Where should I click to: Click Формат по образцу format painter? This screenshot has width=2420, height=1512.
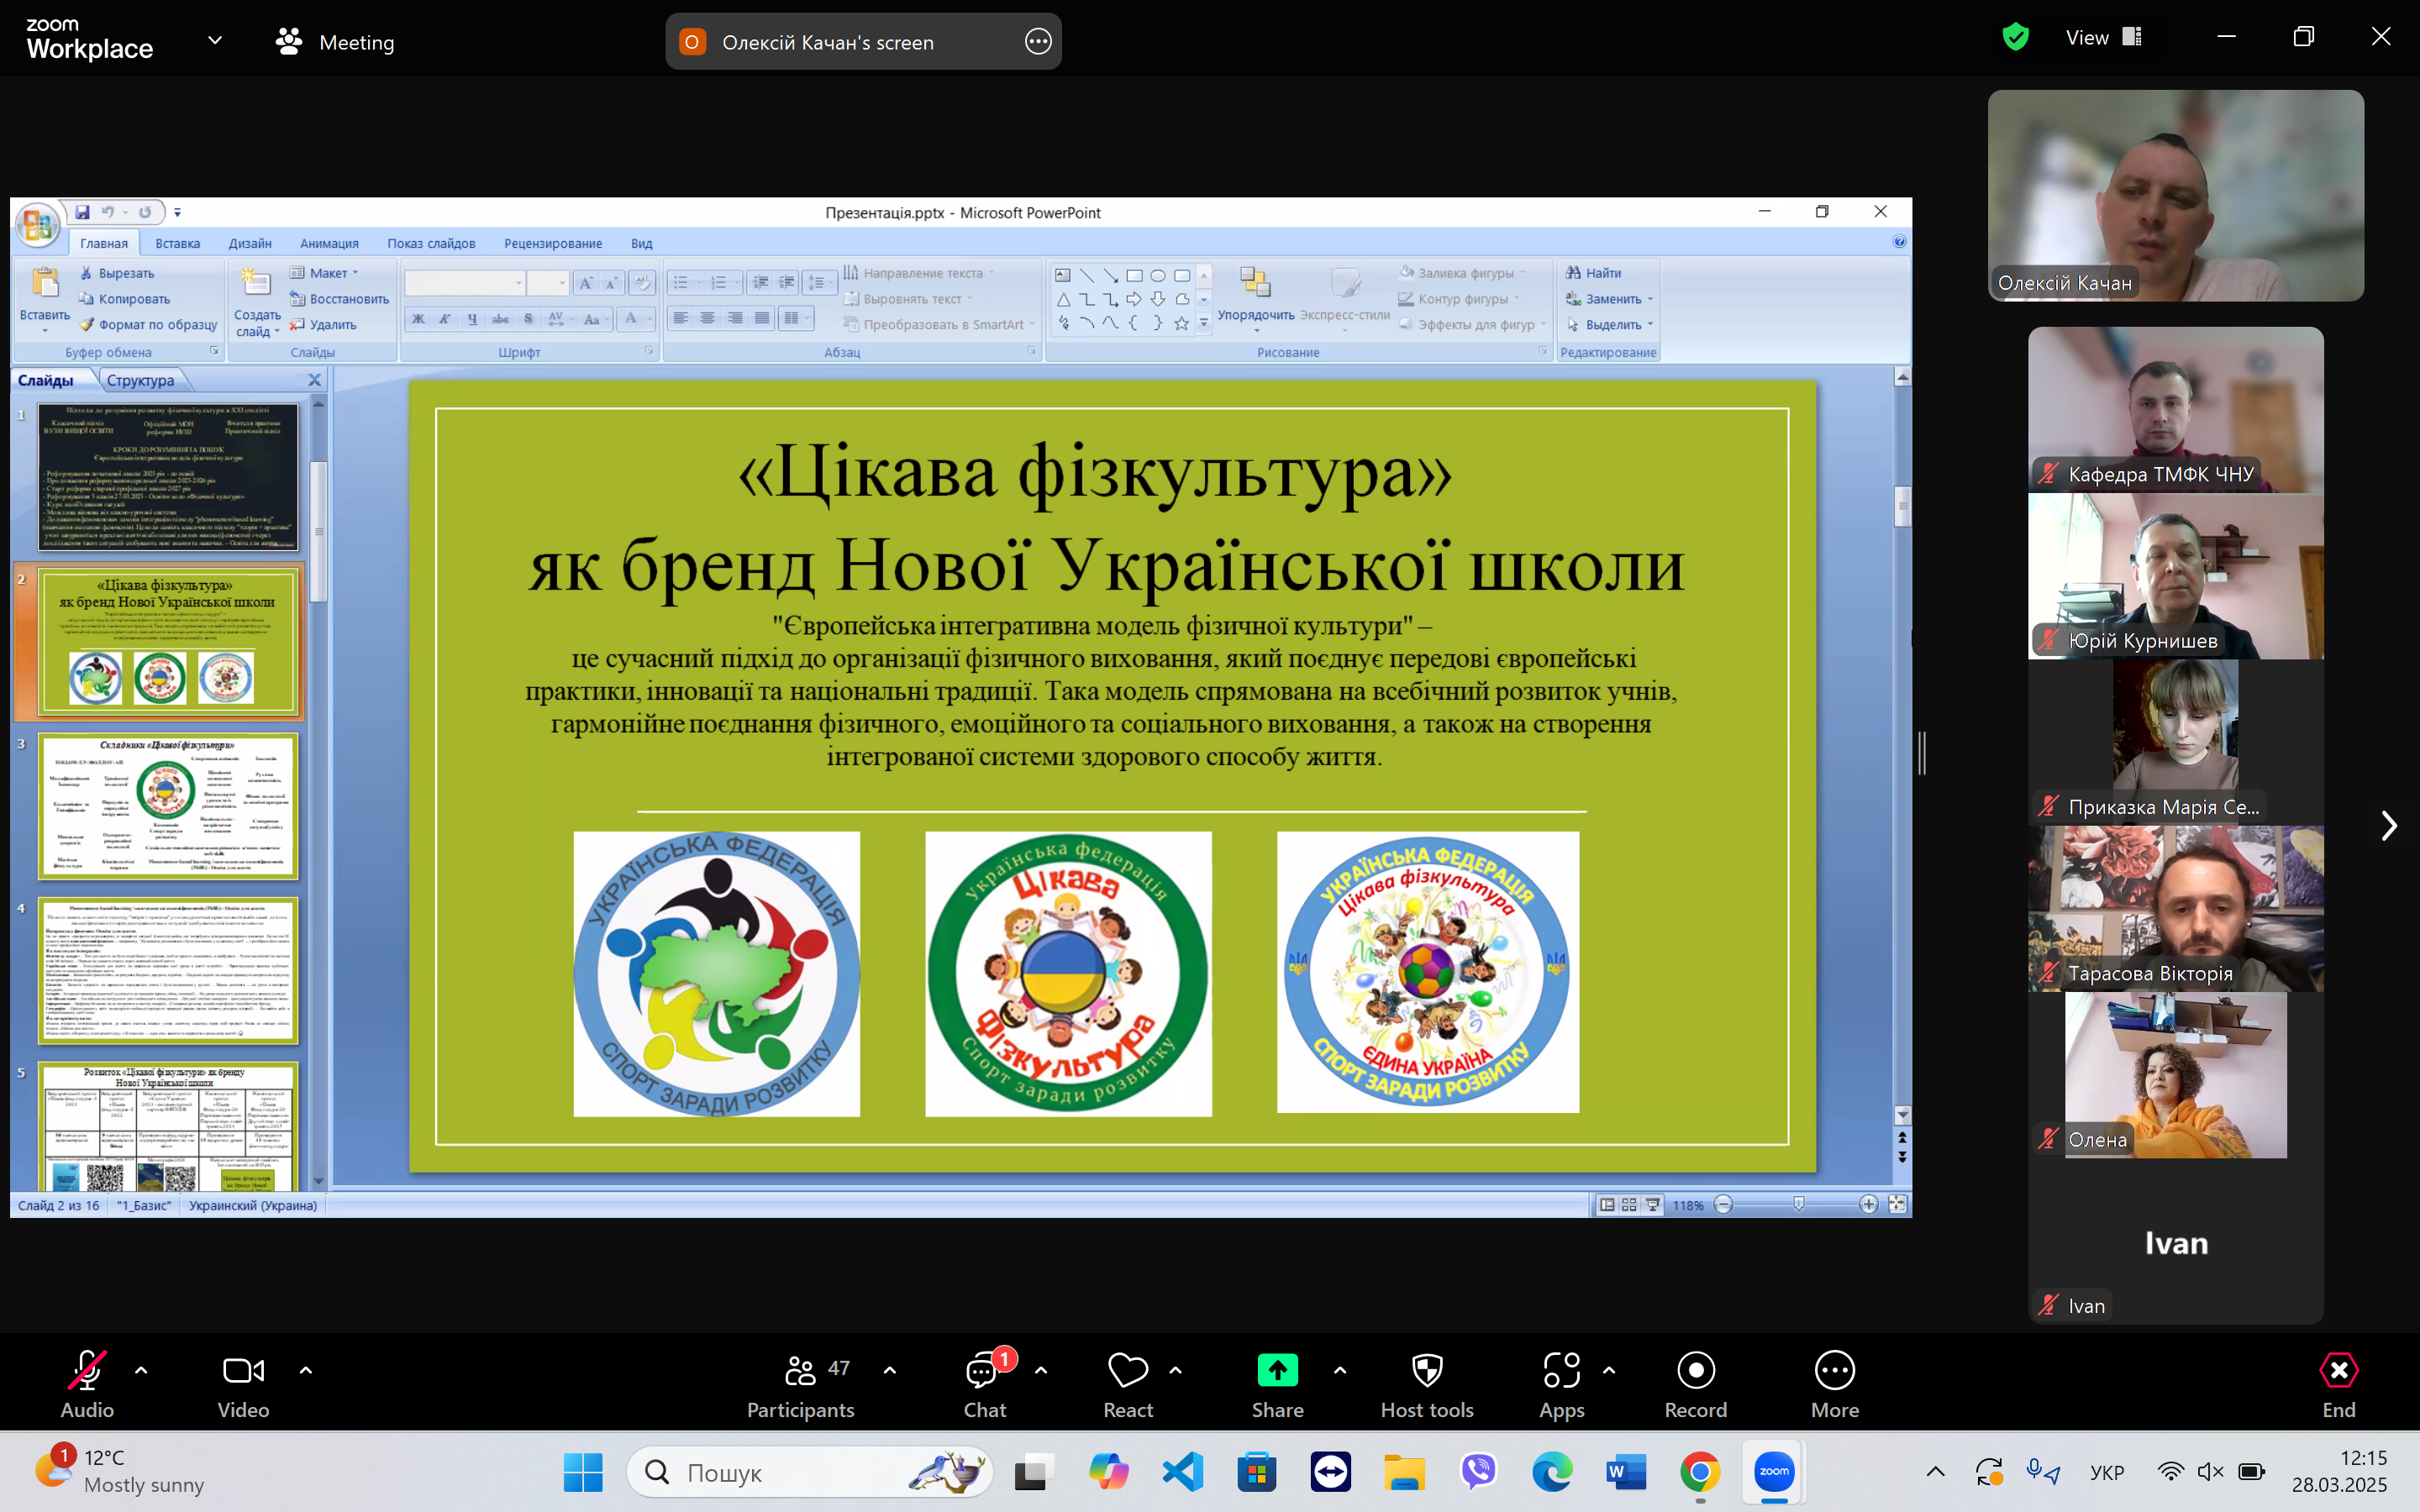[x=148, y=324]
